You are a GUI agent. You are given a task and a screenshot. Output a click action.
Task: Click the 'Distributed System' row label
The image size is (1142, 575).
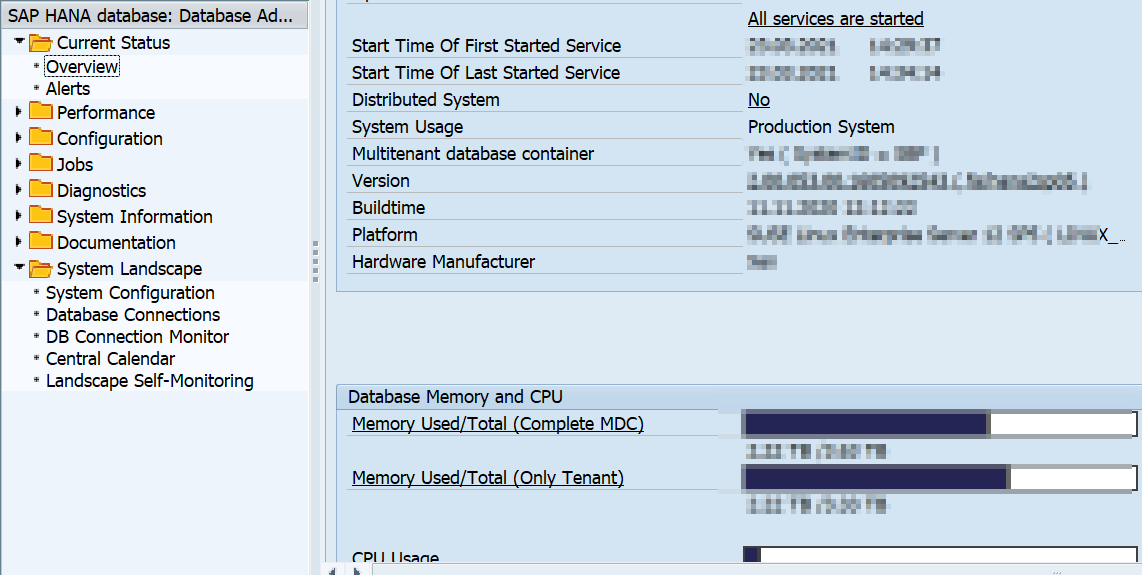tap(425, 100)
